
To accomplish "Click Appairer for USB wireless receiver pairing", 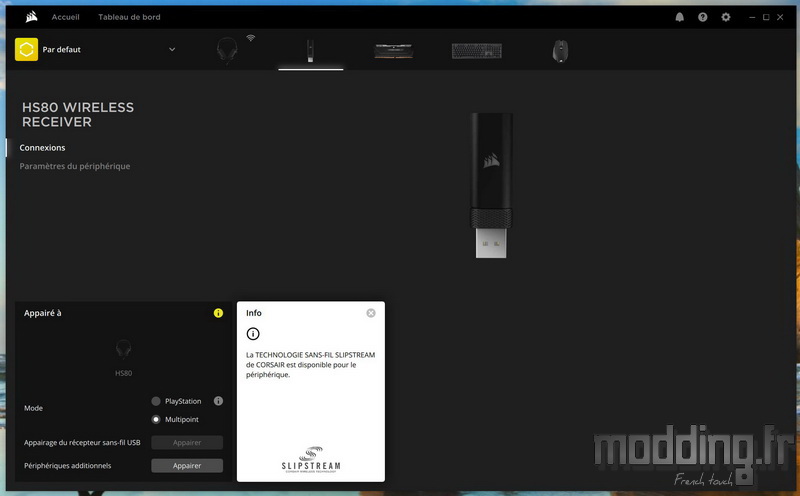I will point(187,442).
